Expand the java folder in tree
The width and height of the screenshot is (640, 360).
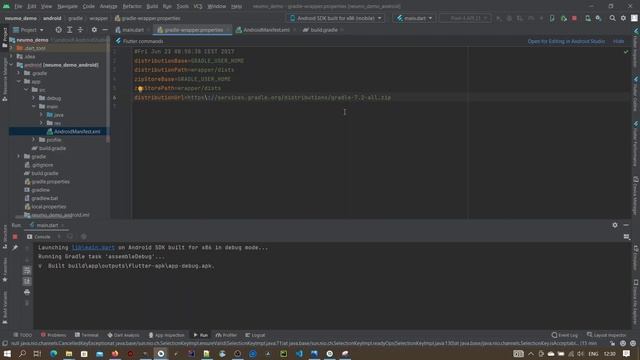[x=41, y=115]
